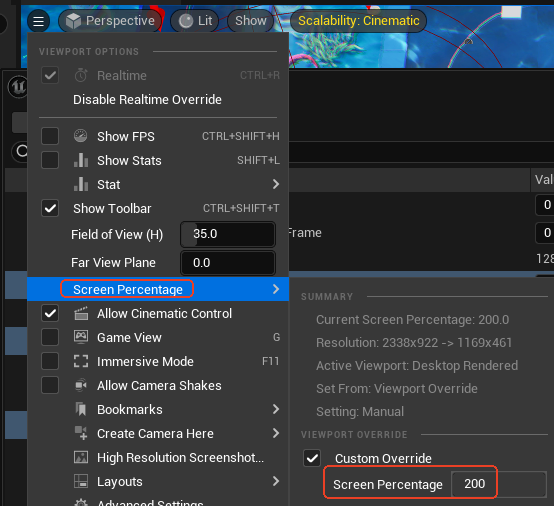
Task: Enable the Game View checkbox
Action: (50, 337)
